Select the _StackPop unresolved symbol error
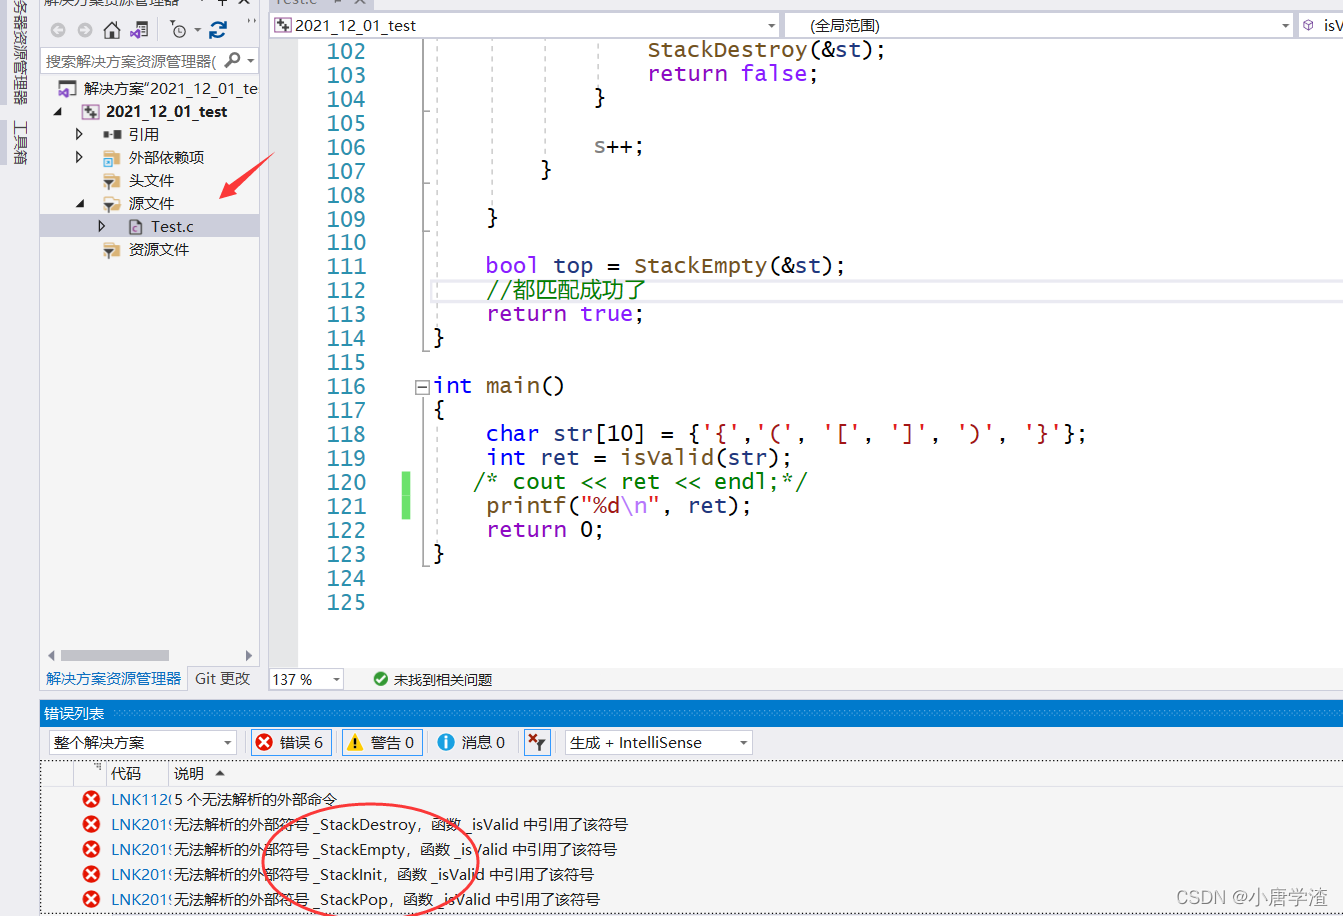Screen dimensions: 1343x916 point(691,899)
